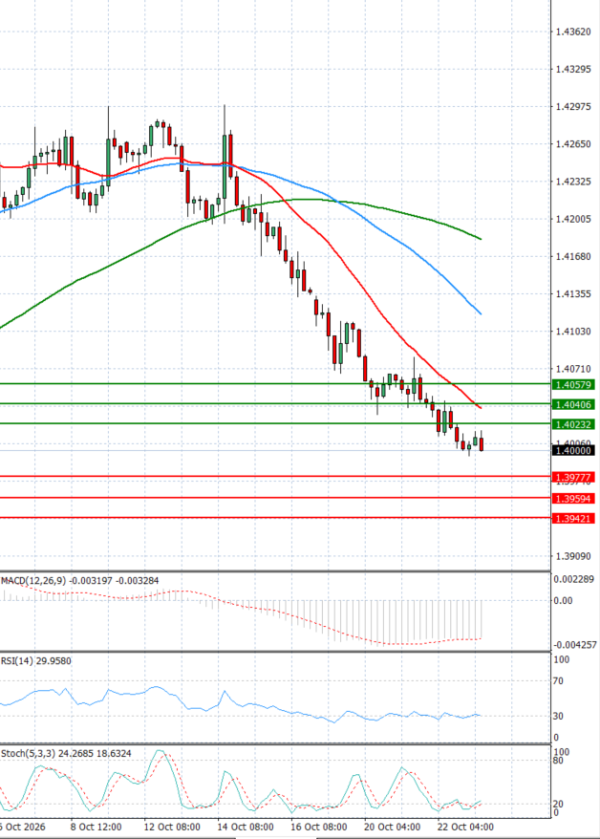Image resolution: width=600 pixels, height=839 pixels.
Task: Click the black 1.40000 current price label
Action: coord(573,451)
